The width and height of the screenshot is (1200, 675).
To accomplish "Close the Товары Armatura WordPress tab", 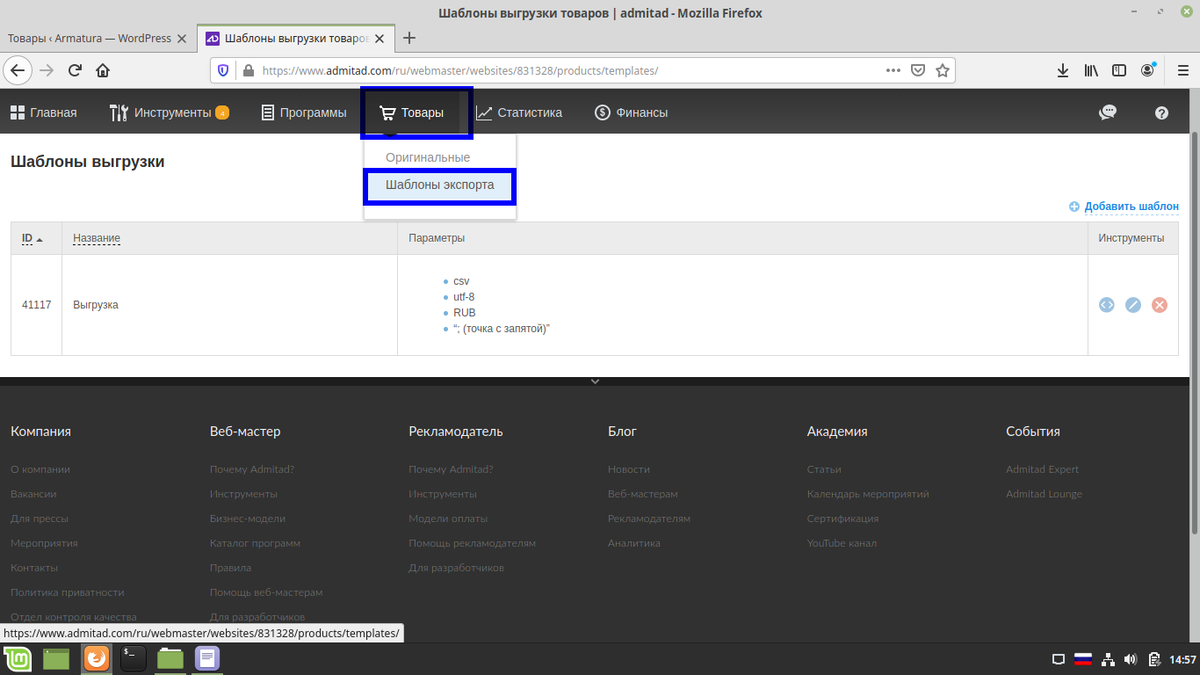I will tap(181, 38).
